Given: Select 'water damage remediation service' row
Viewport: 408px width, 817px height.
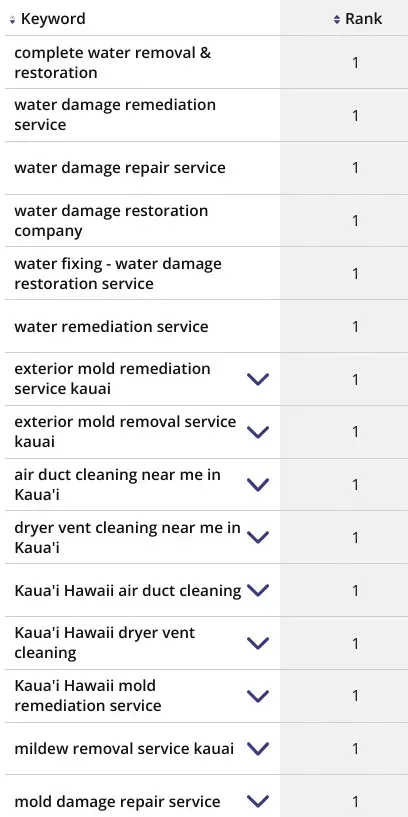Looking at the screenshot, I should click(x=206, y=115).
